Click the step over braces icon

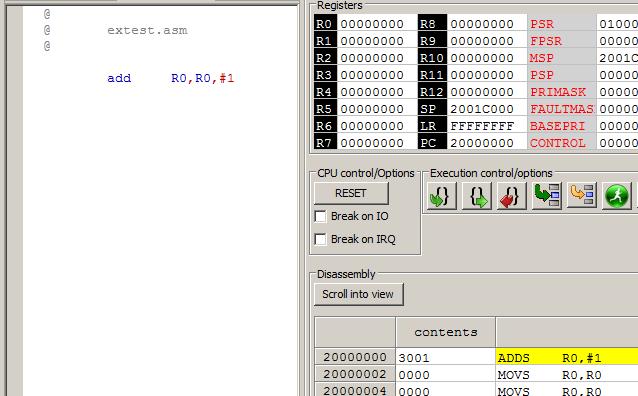coord(476,197)
